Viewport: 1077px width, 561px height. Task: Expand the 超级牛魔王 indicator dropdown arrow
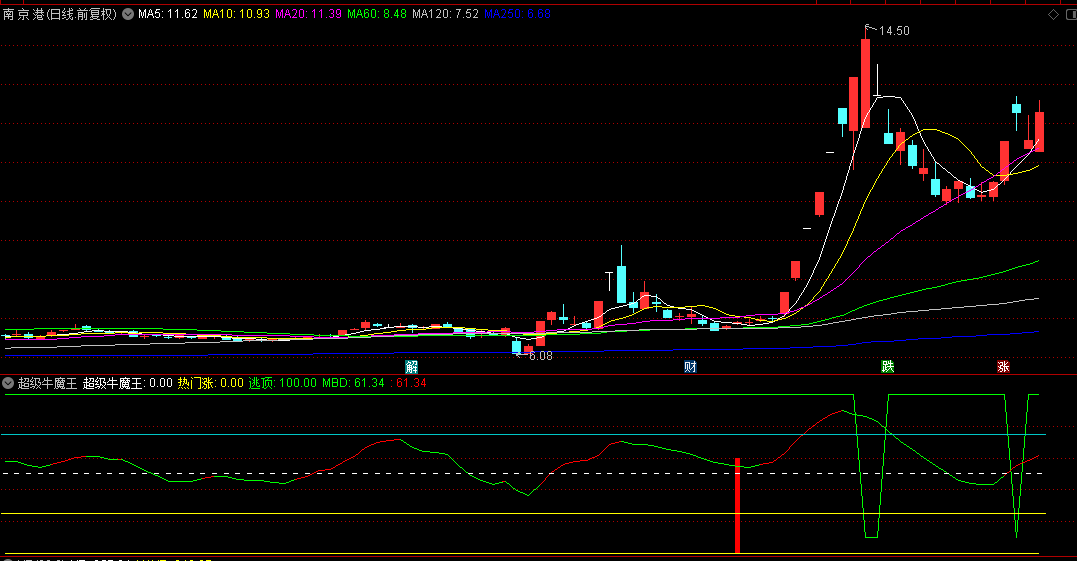point(8,383)
